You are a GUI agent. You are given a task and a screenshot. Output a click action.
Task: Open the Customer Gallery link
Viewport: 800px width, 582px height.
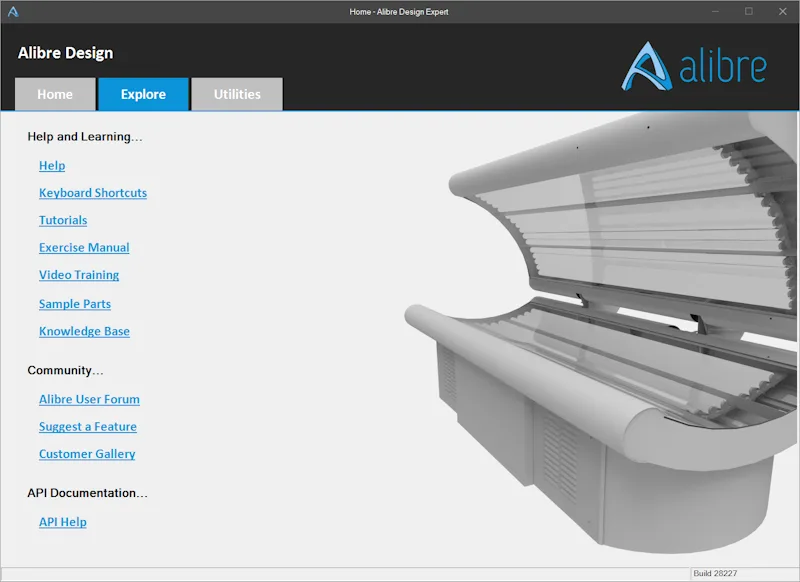tap(87, 454)
